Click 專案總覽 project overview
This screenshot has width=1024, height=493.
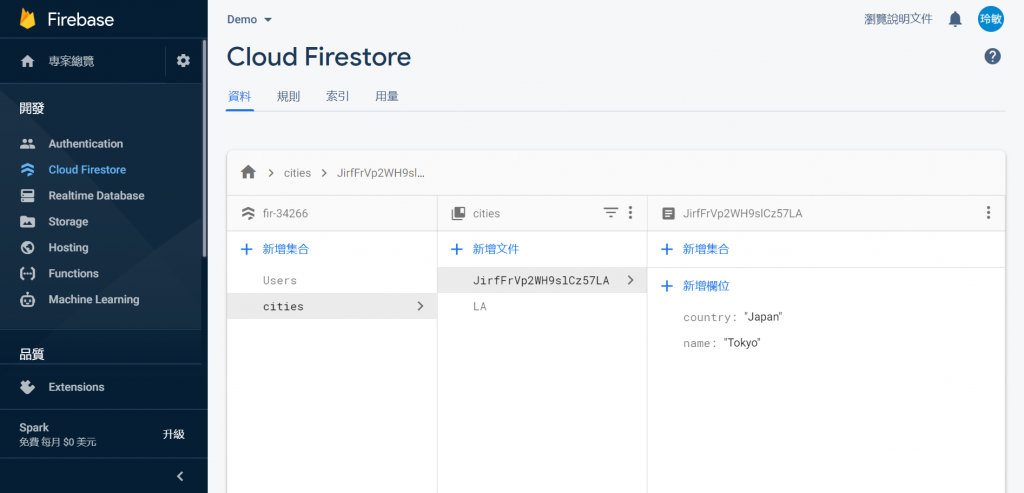click(x=71, y=61)
